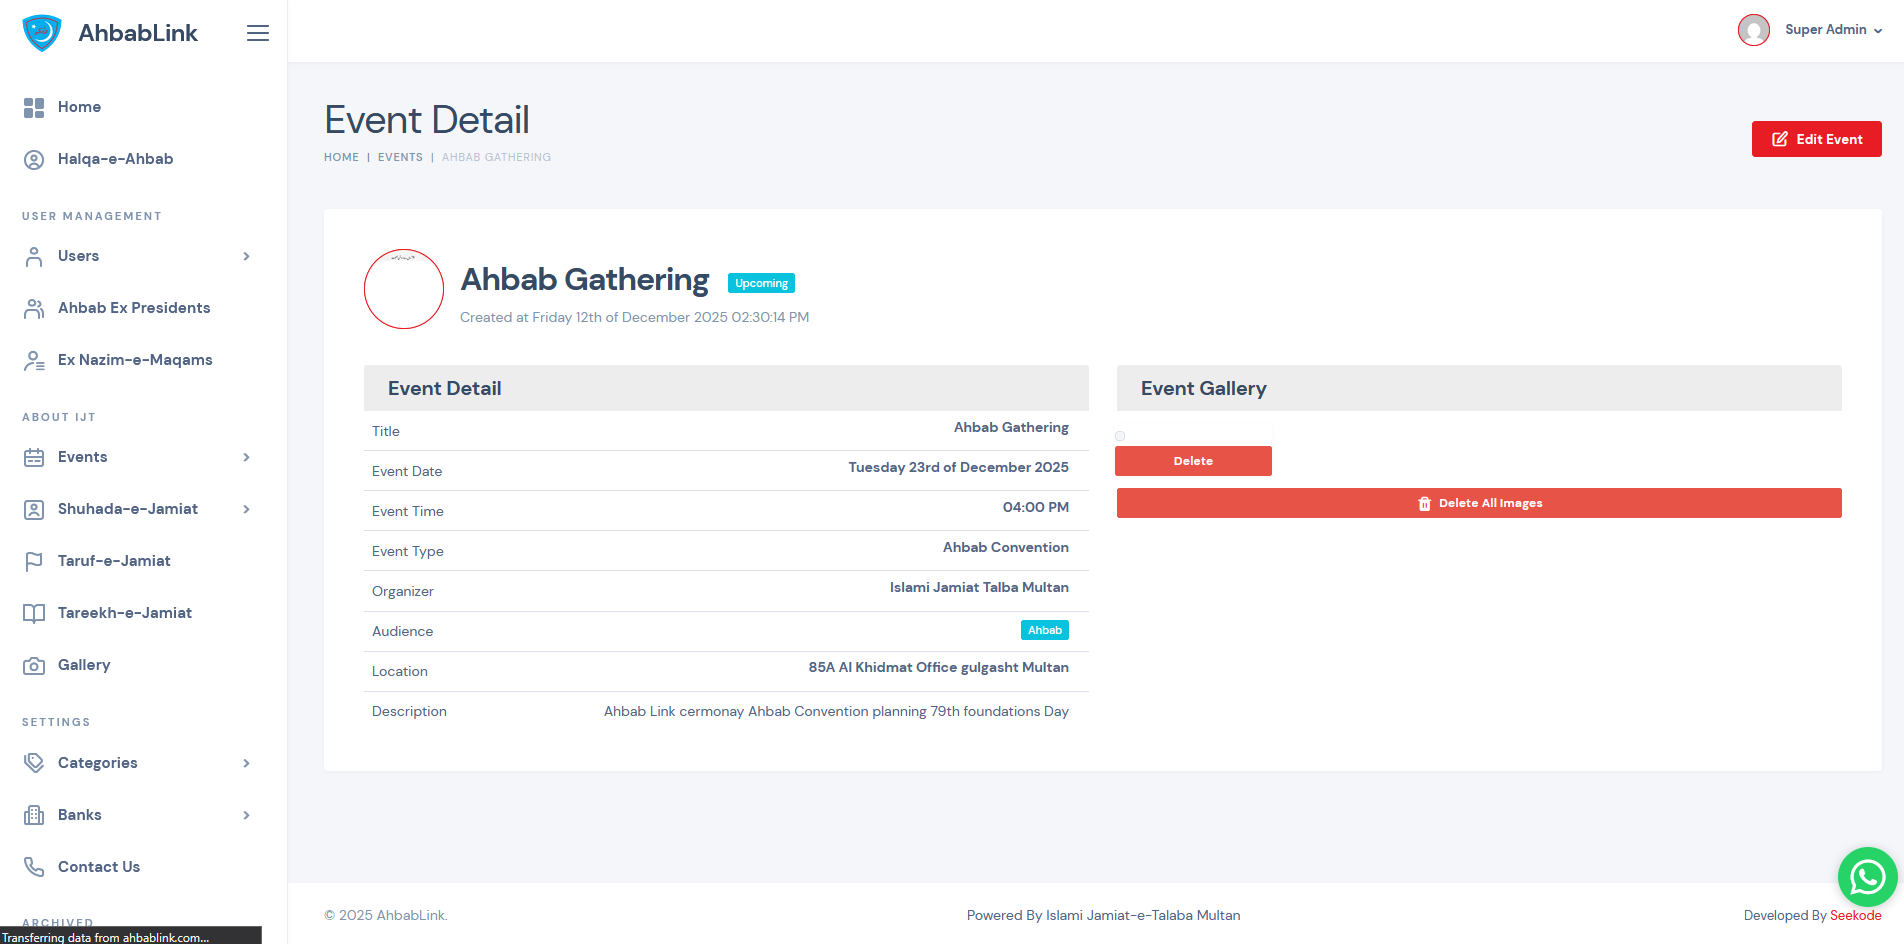Screen dimensions: 1904x944
Task: Open the Super Admin dropdown arrow
Action: point(1878,31)
